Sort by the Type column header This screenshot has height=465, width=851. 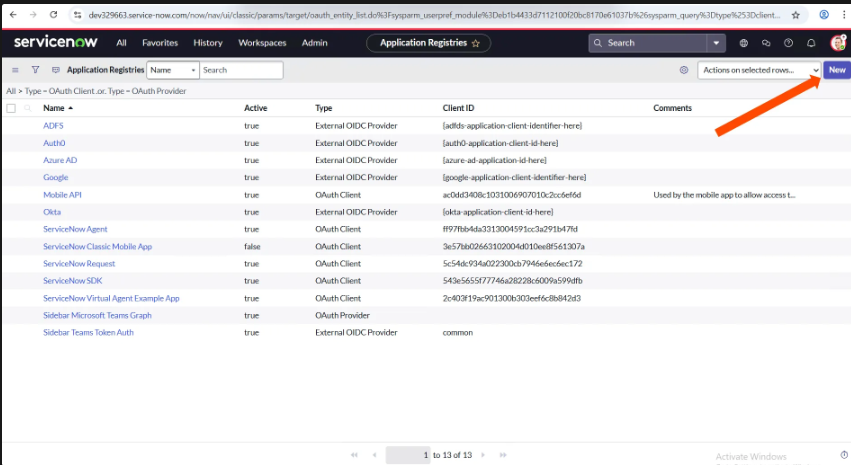click(323, 108)
